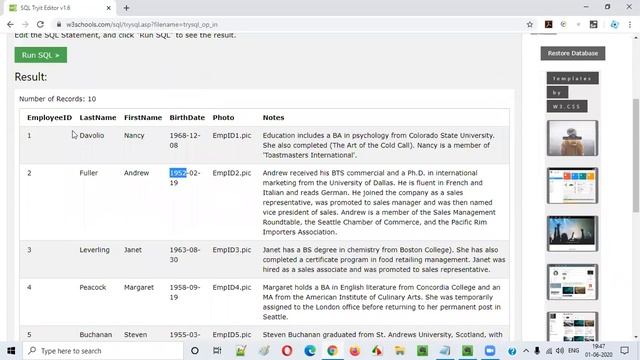Image resolution: width=640 pixels, height=360 pixels.
Task: Click the LastName column header
Action: point(98,118)
